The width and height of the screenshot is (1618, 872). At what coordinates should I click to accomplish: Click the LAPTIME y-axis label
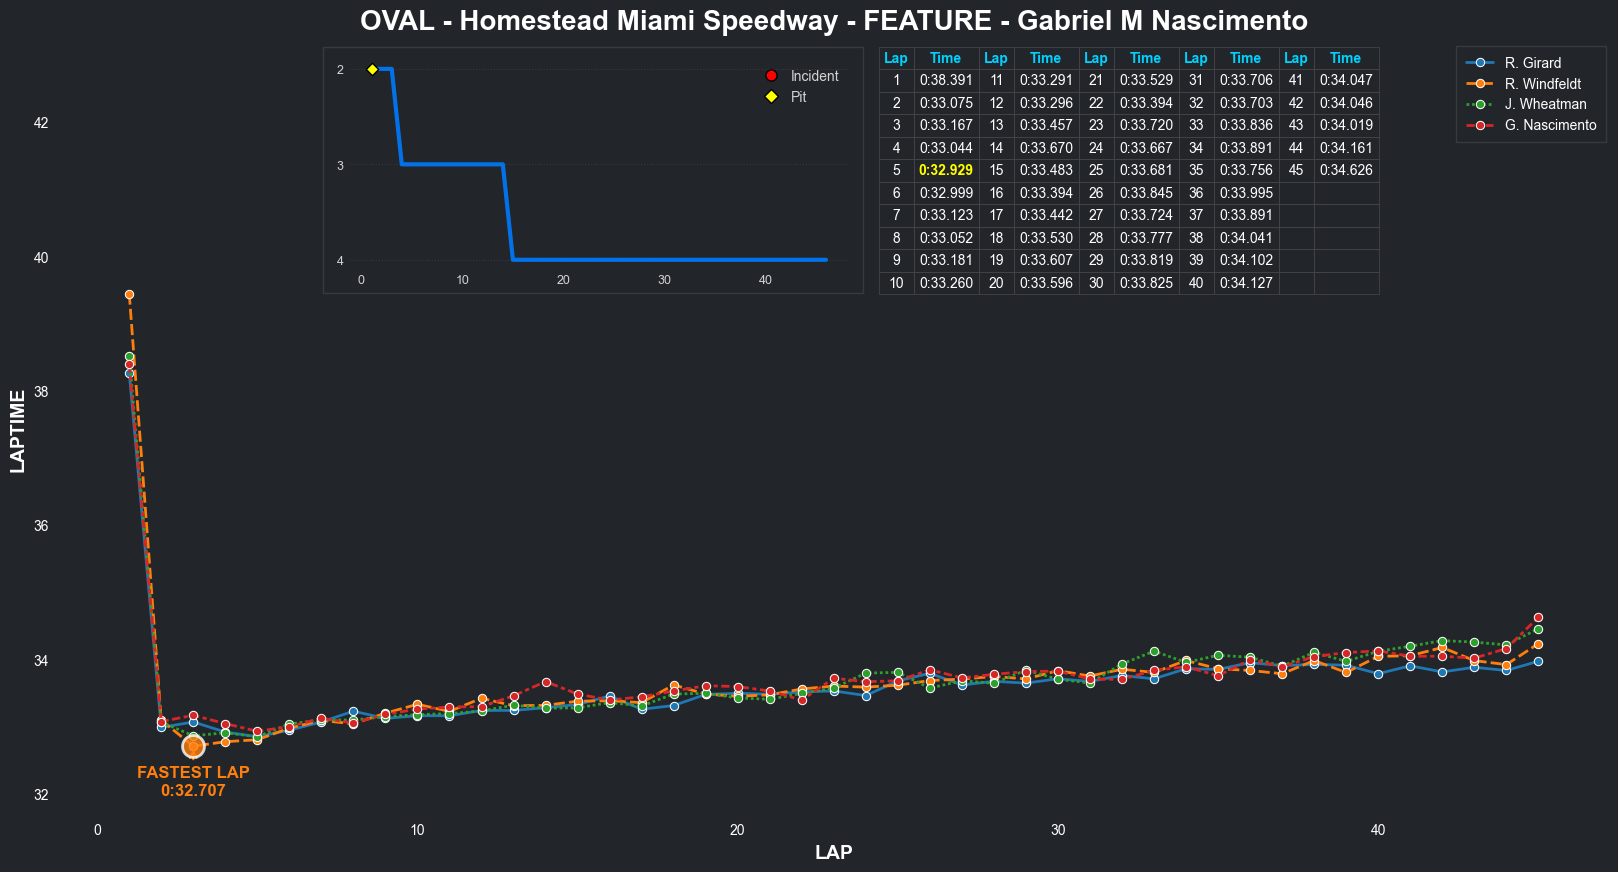17,431
